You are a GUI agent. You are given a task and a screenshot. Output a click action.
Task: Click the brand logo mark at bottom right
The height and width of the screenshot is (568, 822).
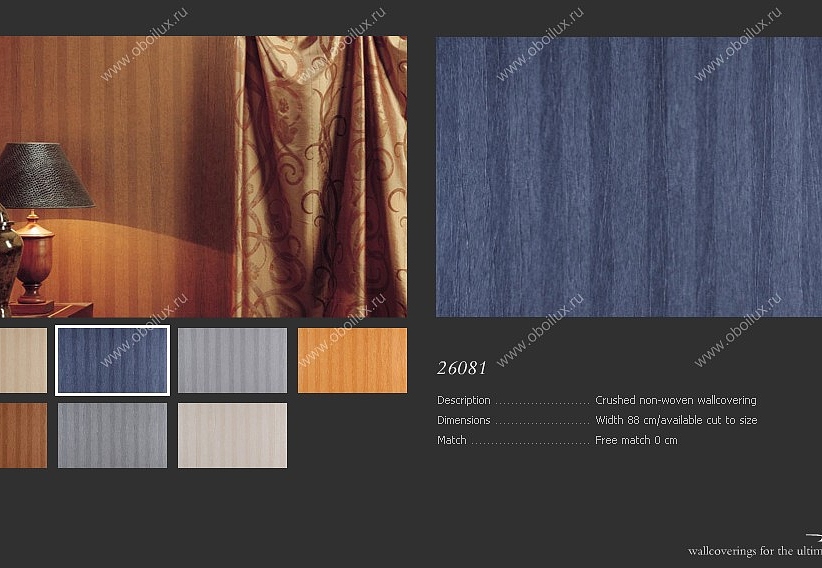814,537
